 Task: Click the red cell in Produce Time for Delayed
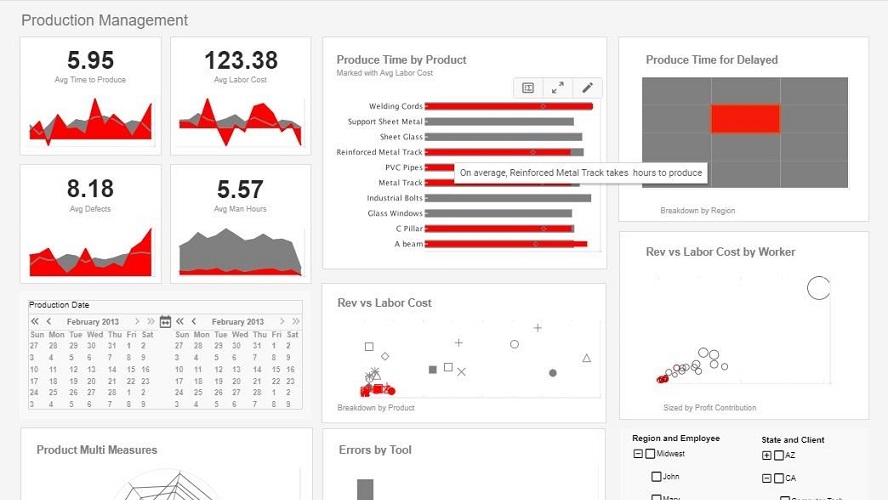[x=745, y=119]
